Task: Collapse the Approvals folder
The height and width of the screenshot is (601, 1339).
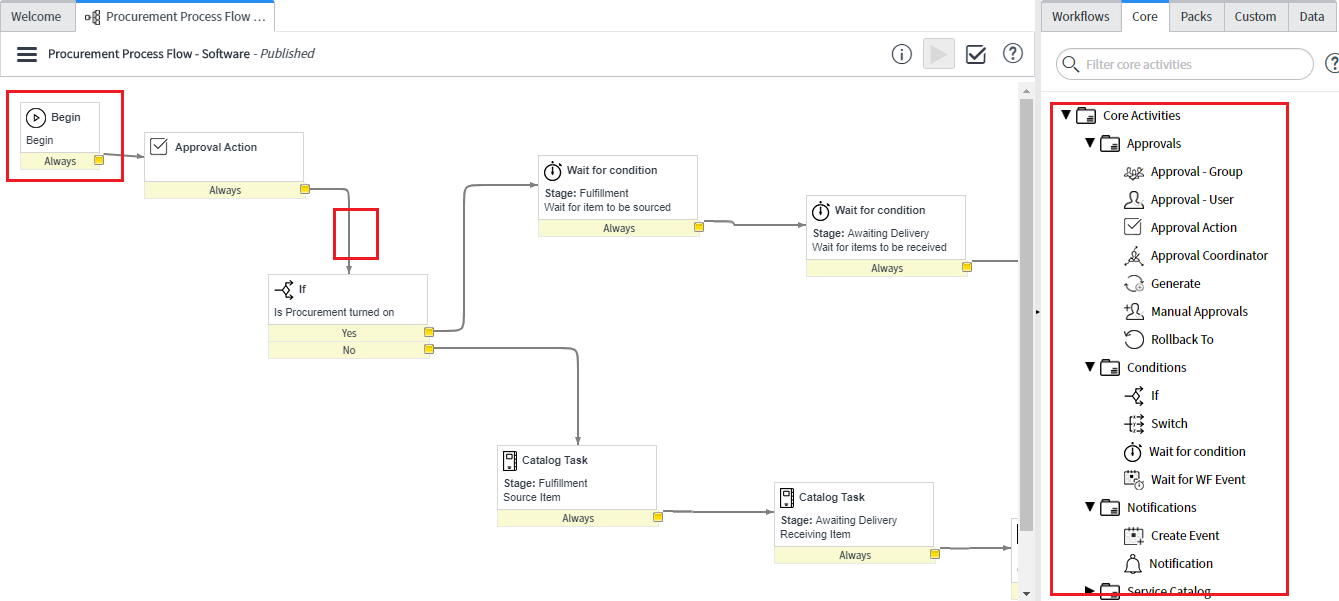Action: [x=1090, y=144]
